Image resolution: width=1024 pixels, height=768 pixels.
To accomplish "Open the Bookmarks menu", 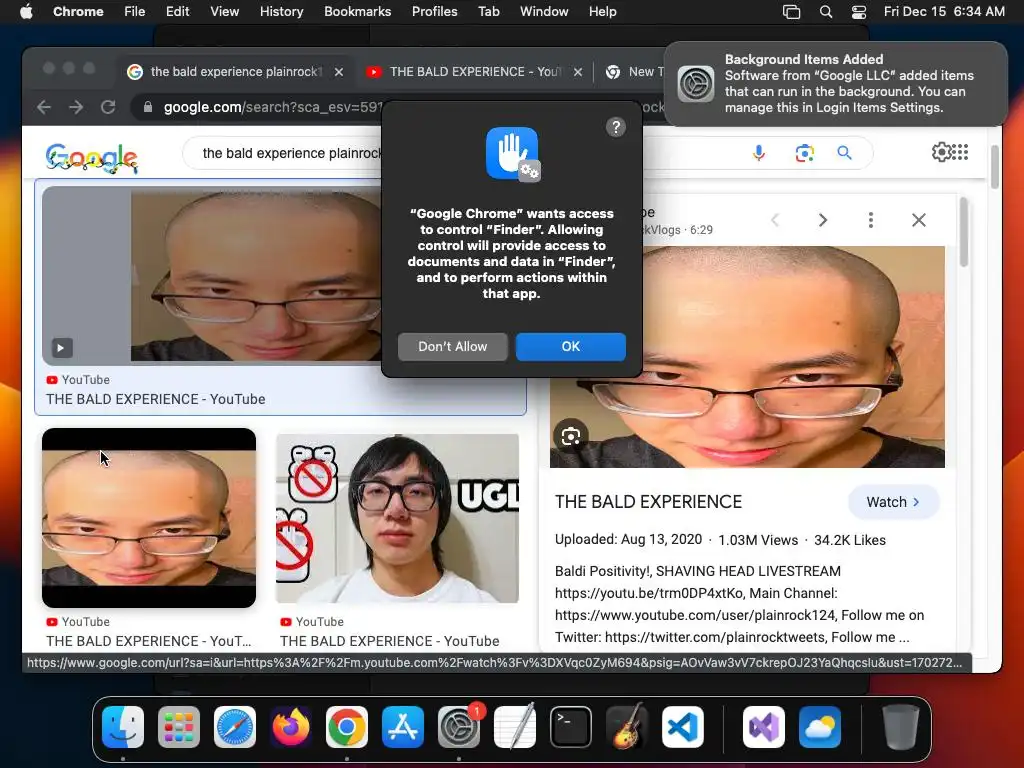I will [x=358, y=12].
